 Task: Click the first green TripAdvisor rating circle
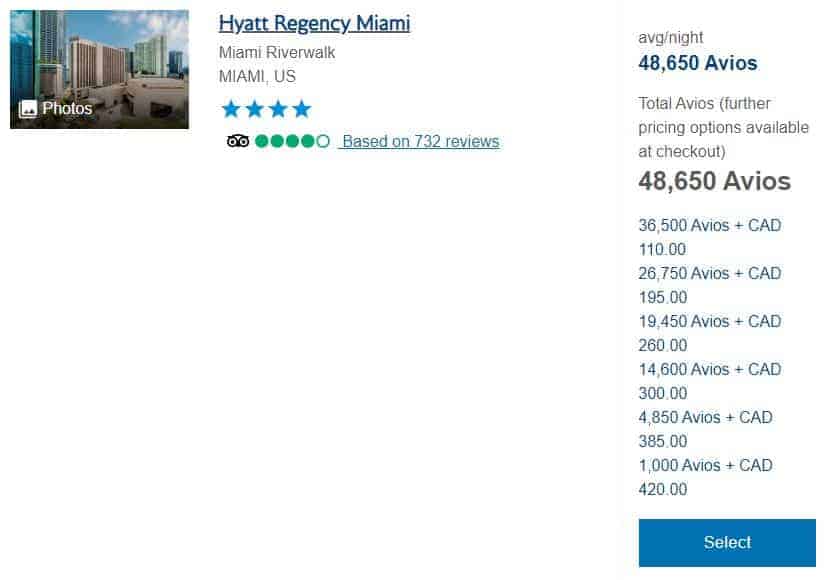[262, 141]
